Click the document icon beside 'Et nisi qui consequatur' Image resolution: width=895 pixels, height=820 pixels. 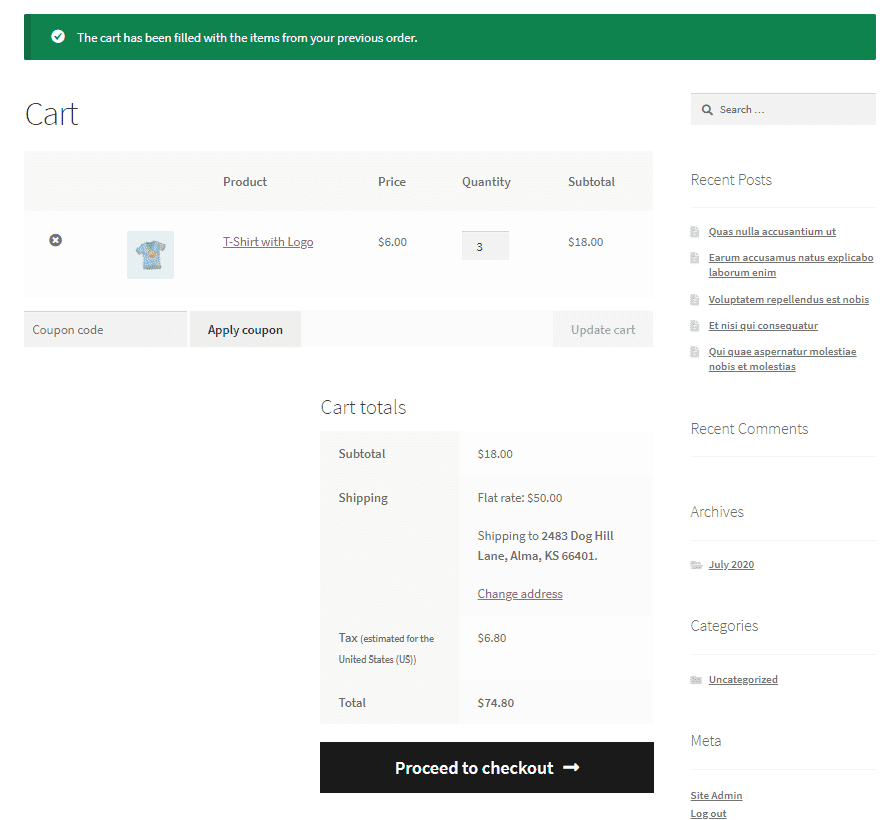click(x=695, y=326)
